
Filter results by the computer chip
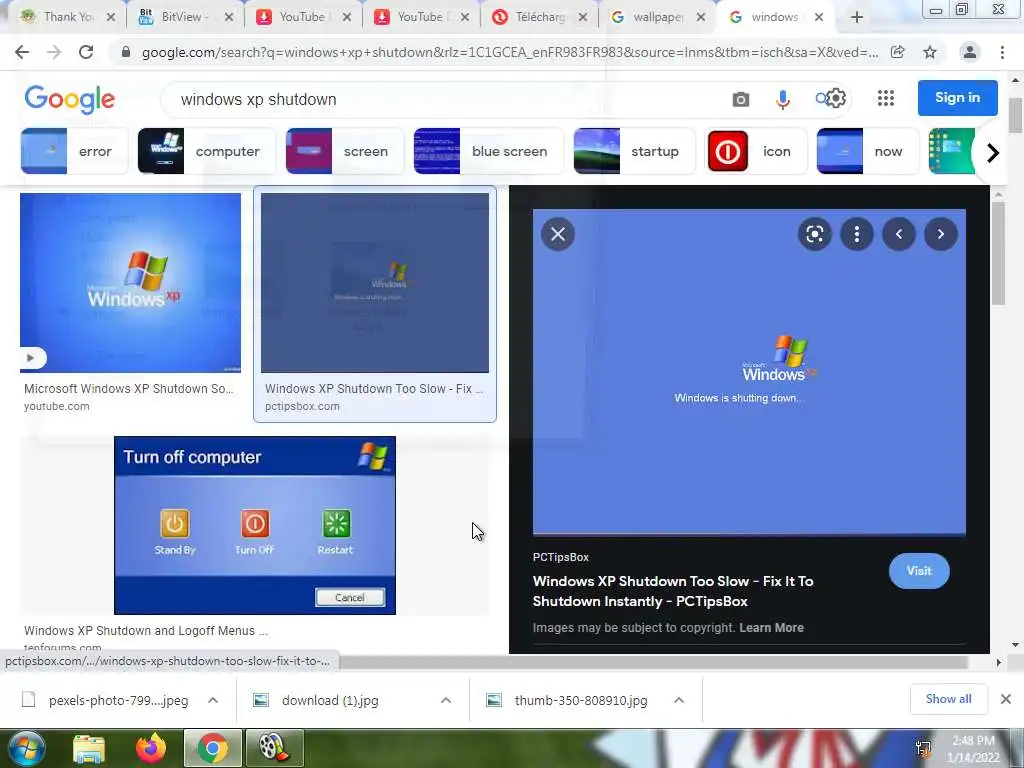point(206,152)
